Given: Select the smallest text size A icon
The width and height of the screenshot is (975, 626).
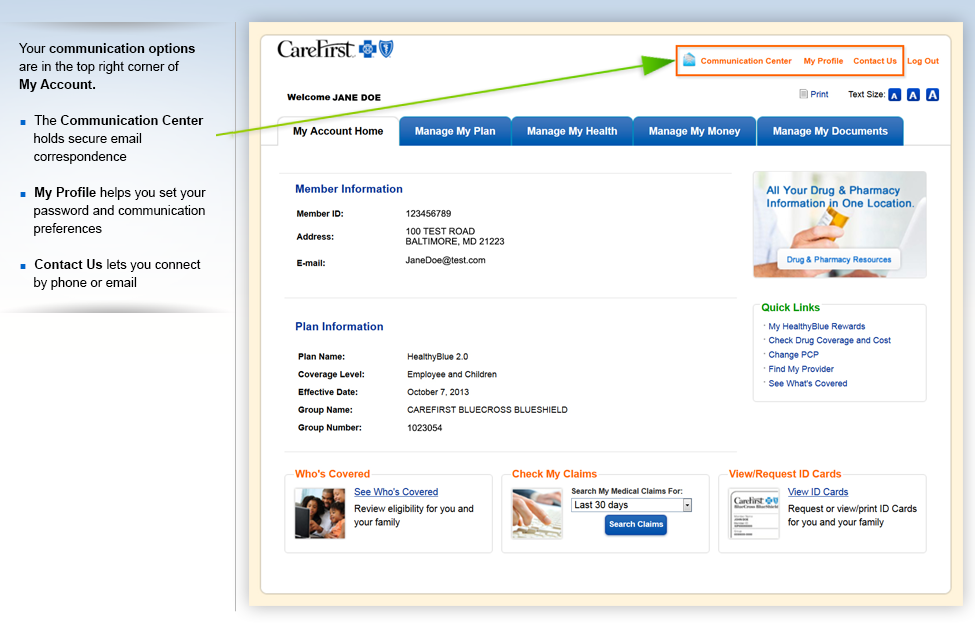Looking at the screenshot, I should [894, 94].
